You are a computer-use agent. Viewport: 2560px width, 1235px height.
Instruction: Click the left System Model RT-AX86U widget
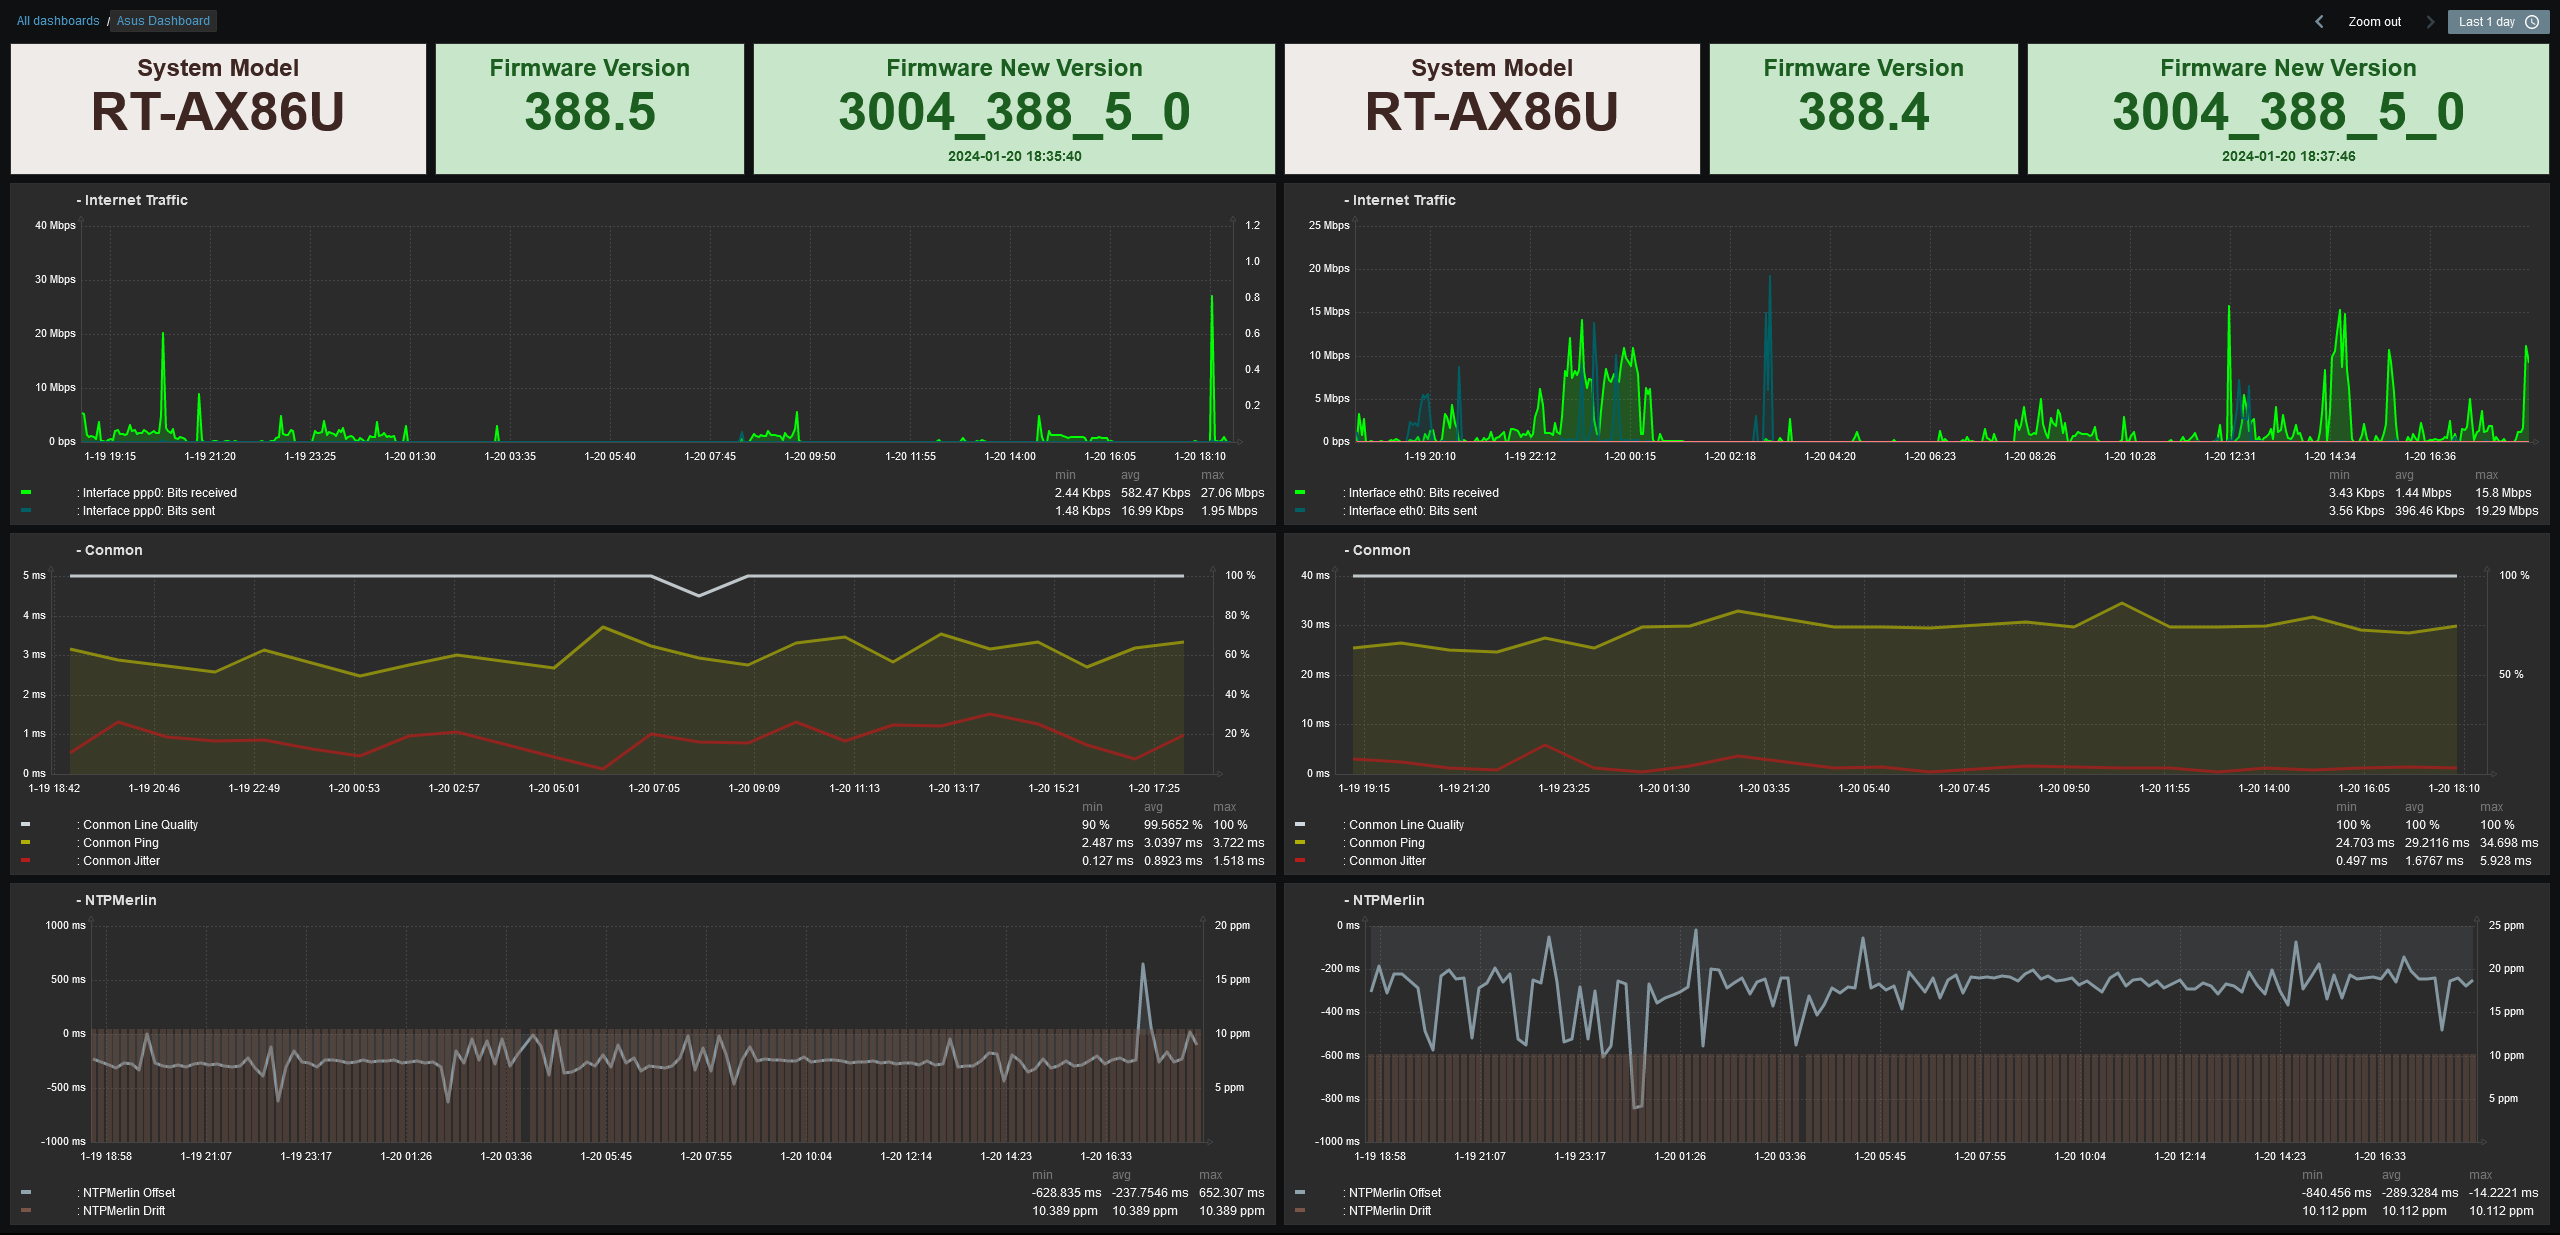click(x=218, y=109)
